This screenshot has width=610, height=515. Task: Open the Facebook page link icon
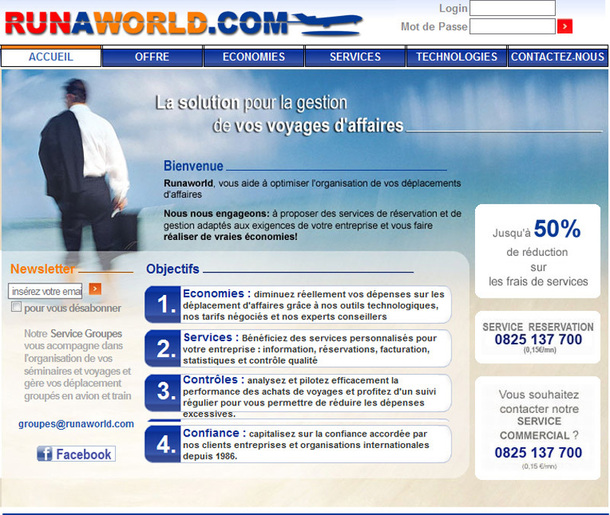pos(76,454)
